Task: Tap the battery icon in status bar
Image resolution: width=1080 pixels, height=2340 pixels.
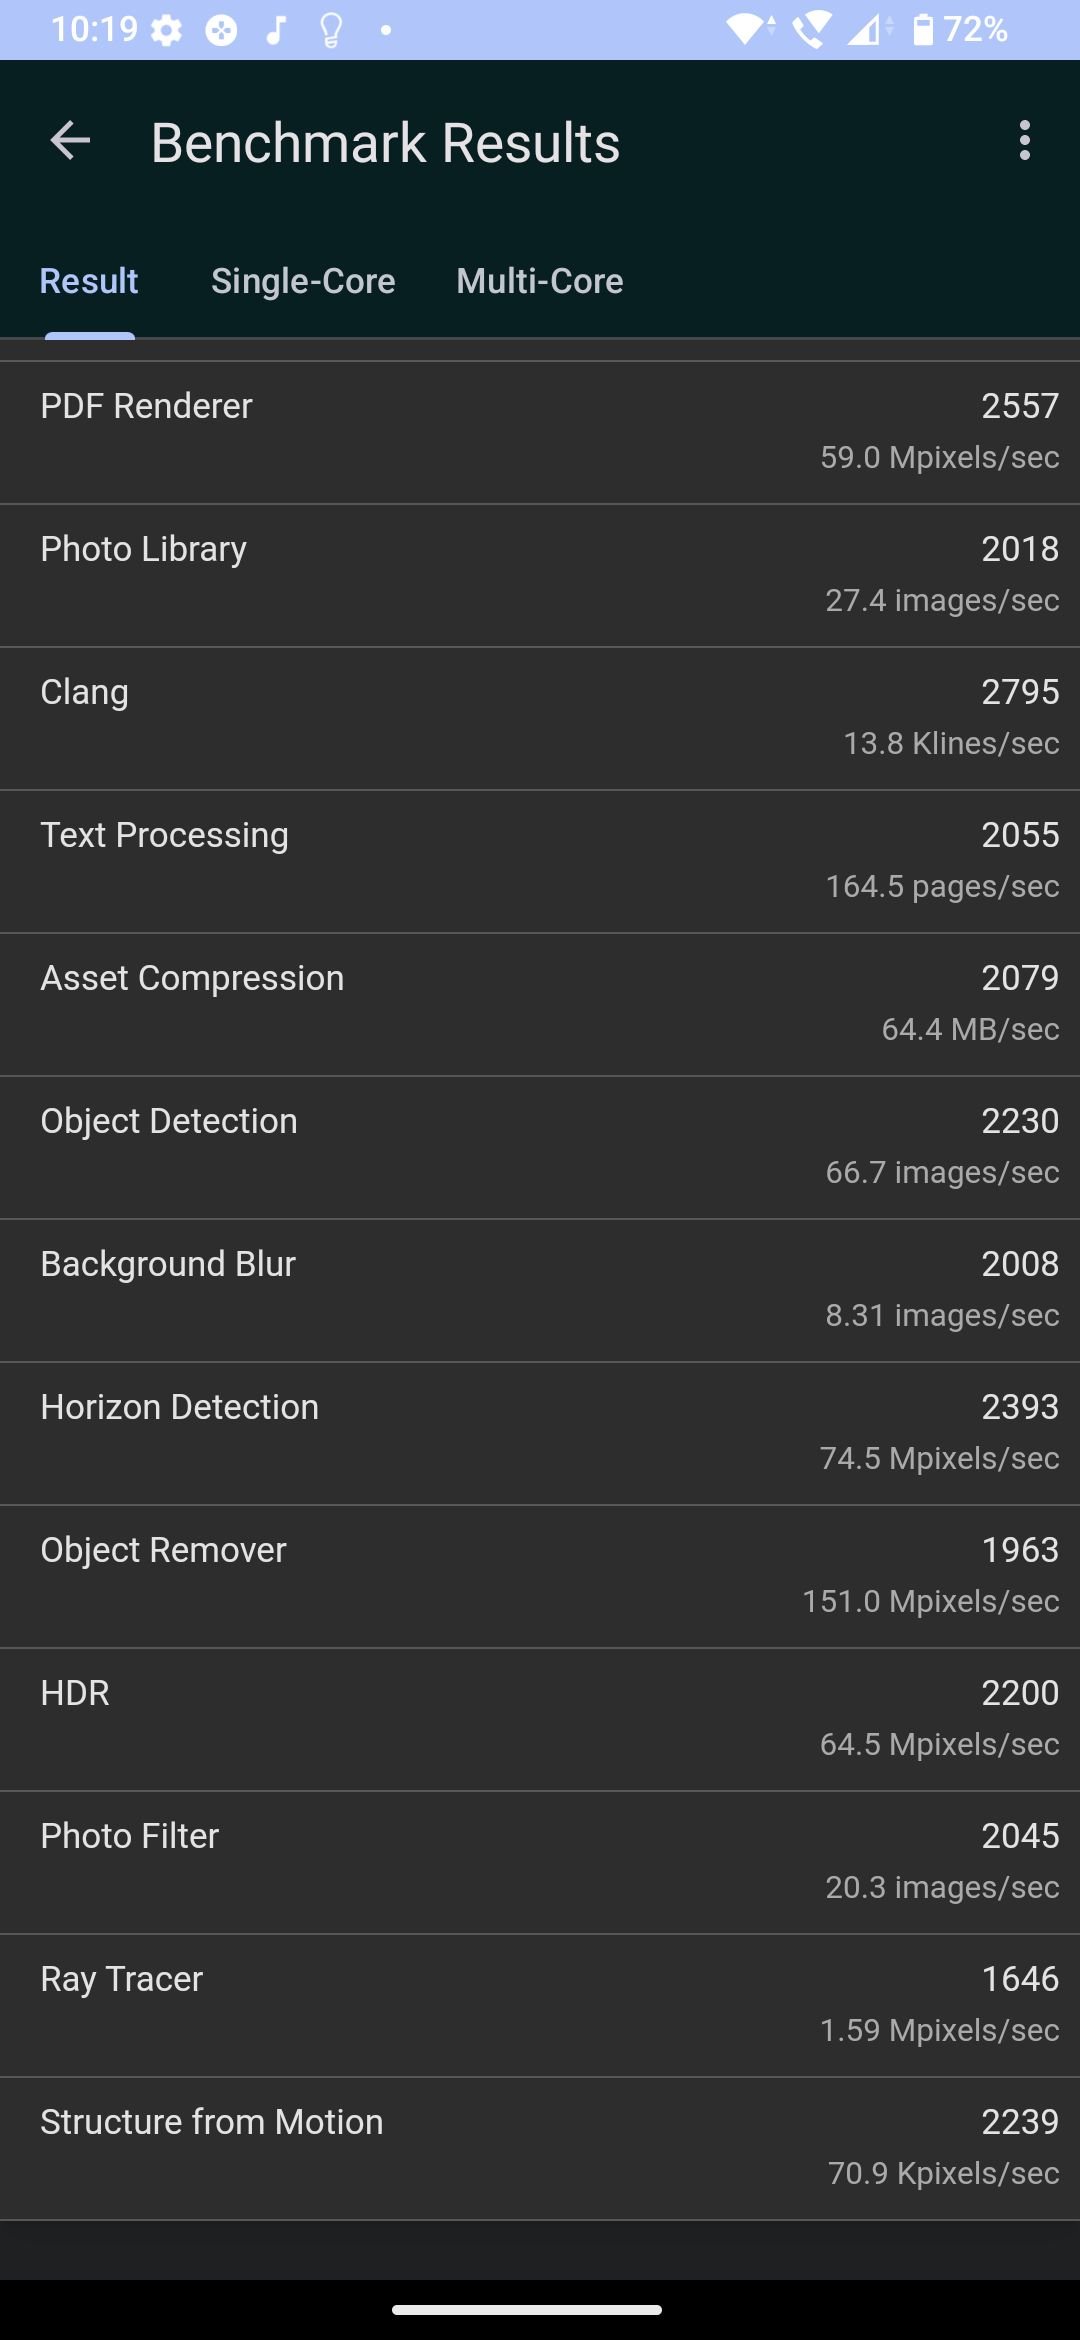Action: click(x=923, y=30)
